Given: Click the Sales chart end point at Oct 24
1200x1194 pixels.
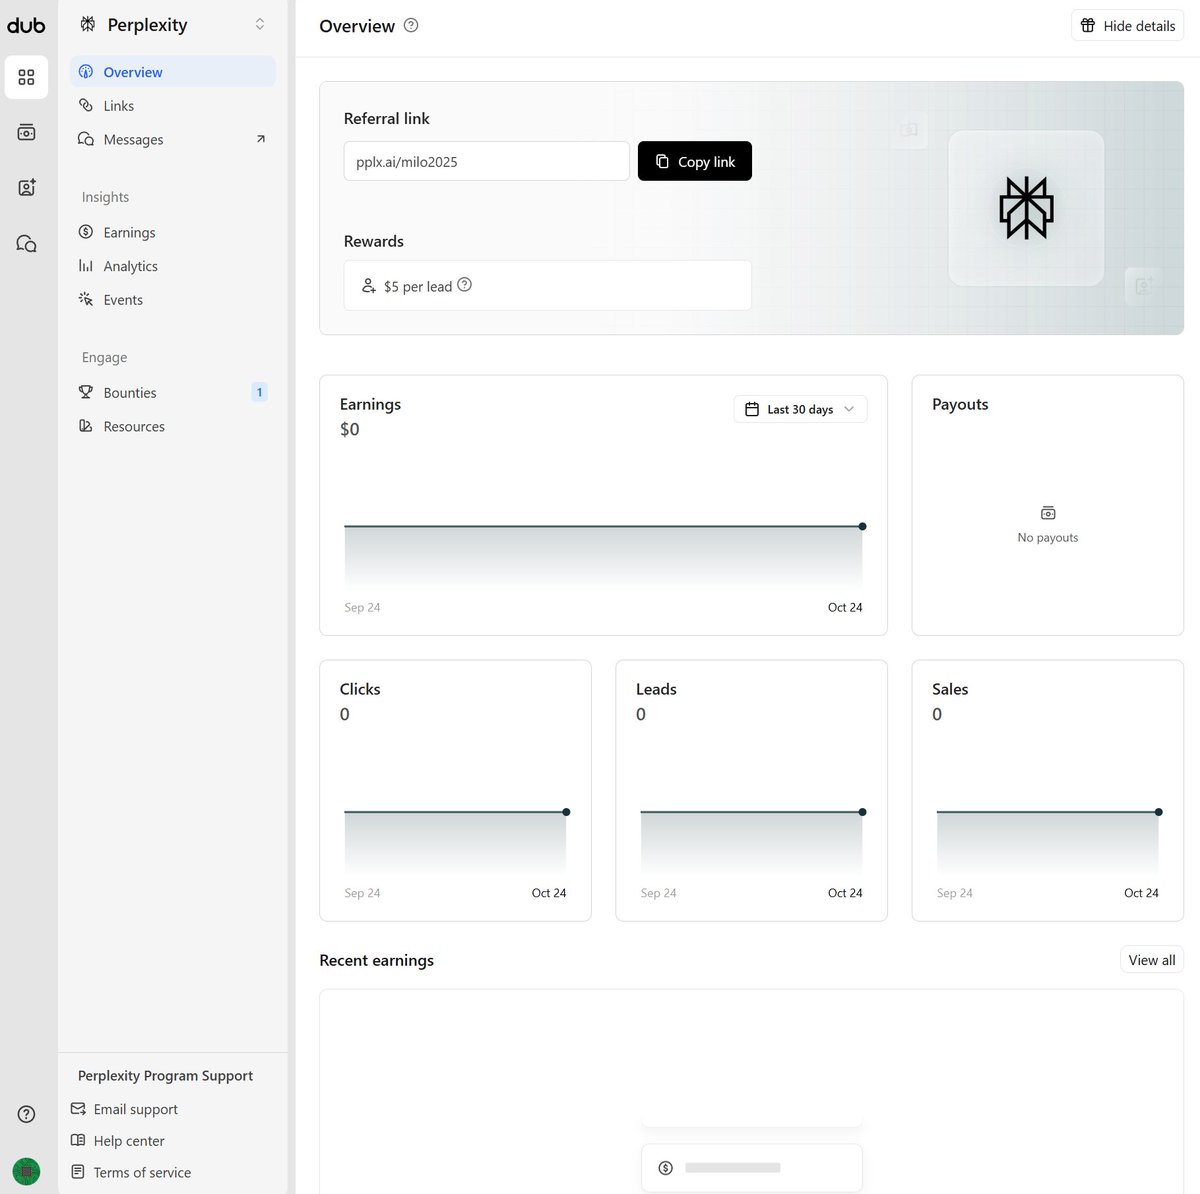Looking at the screenshot, I should 1158,812.
